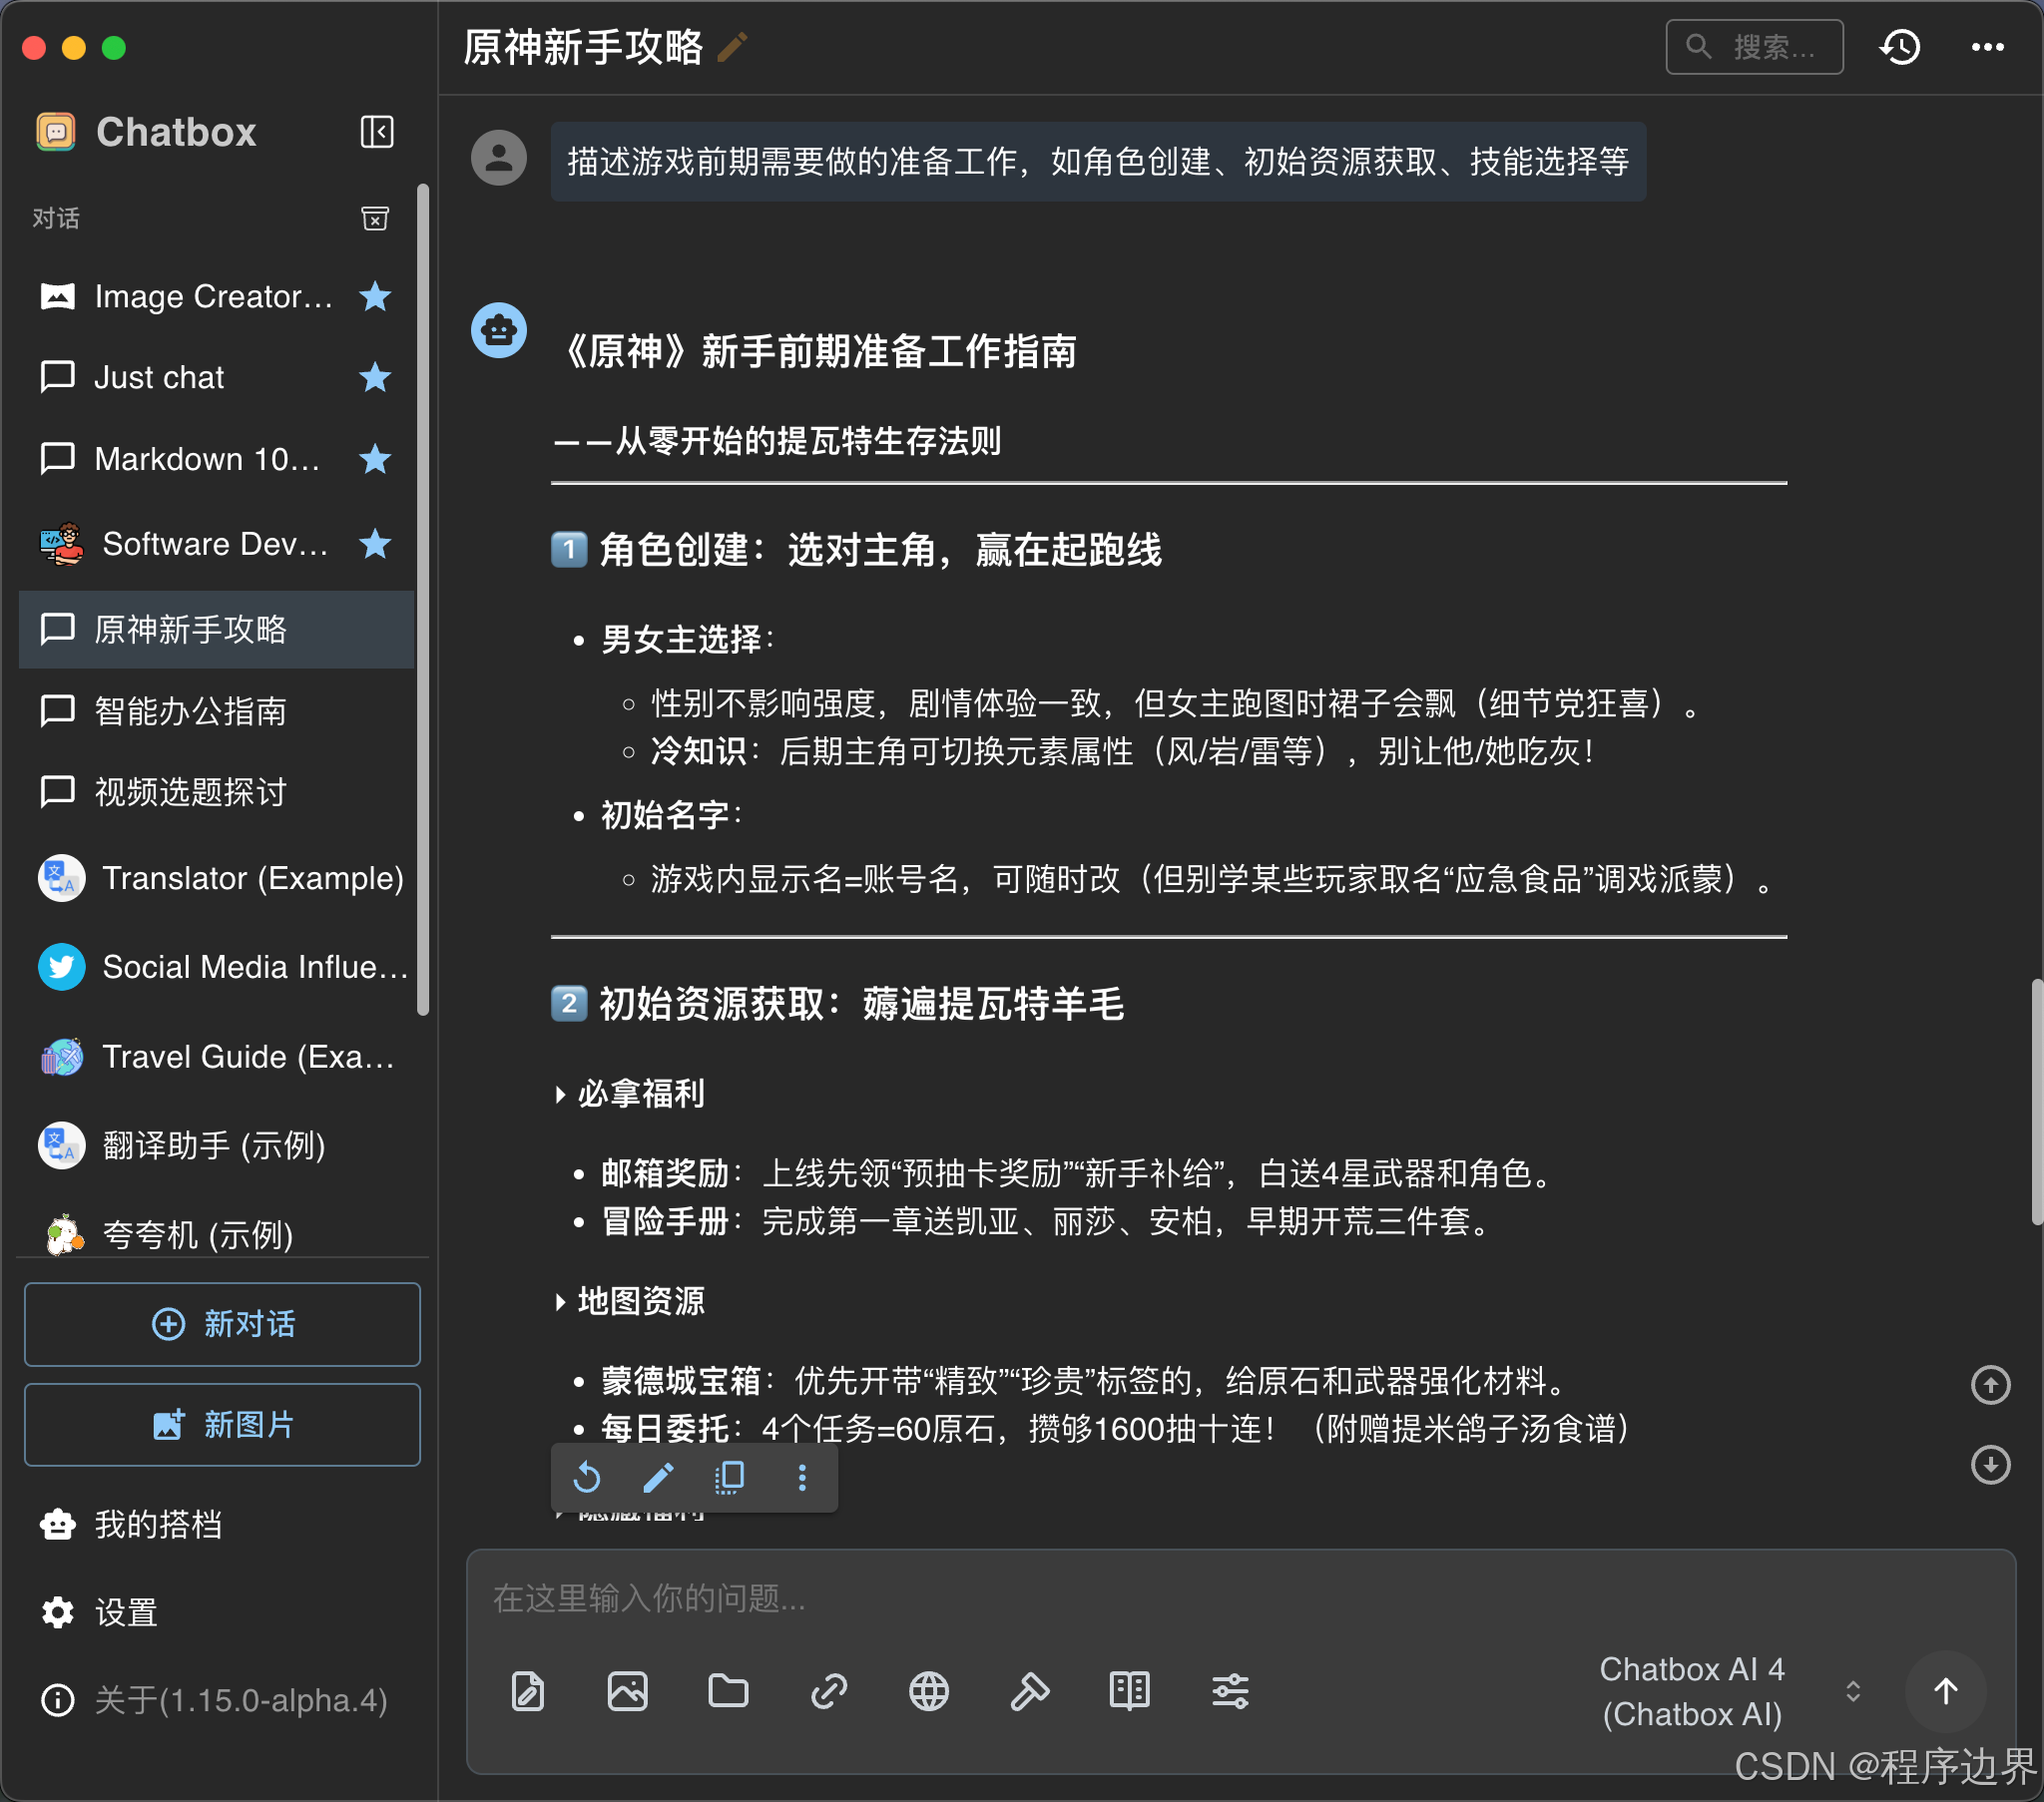The width and height of the screenshot is (2044, 1802).
Task: Open the Markdown 10… conversation
Action: point(216,459)
